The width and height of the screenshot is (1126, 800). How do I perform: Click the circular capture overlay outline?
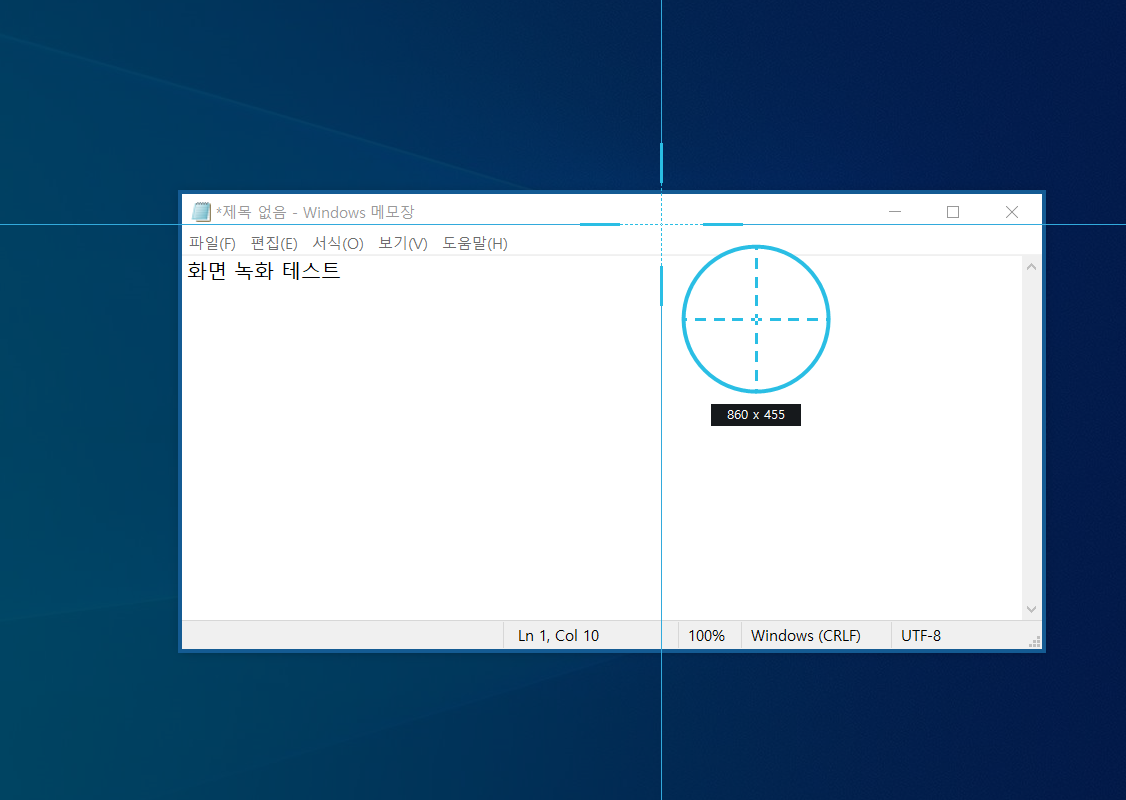pos(756,246)
